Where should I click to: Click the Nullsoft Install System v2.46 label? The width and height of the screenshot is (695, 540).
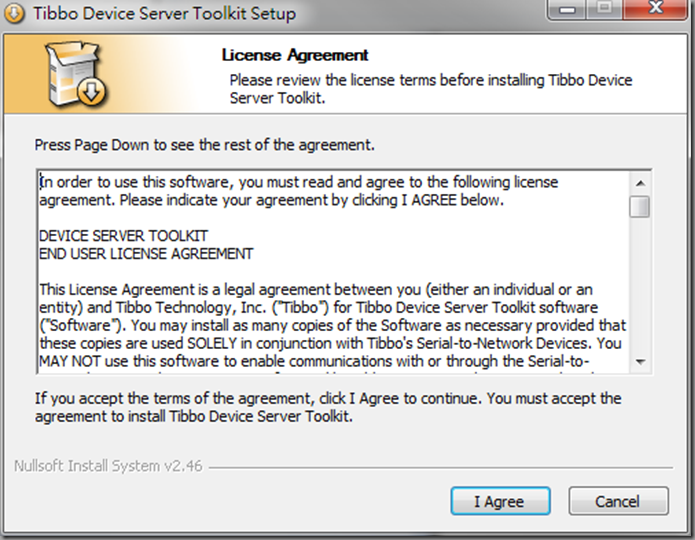click(108, 466)
